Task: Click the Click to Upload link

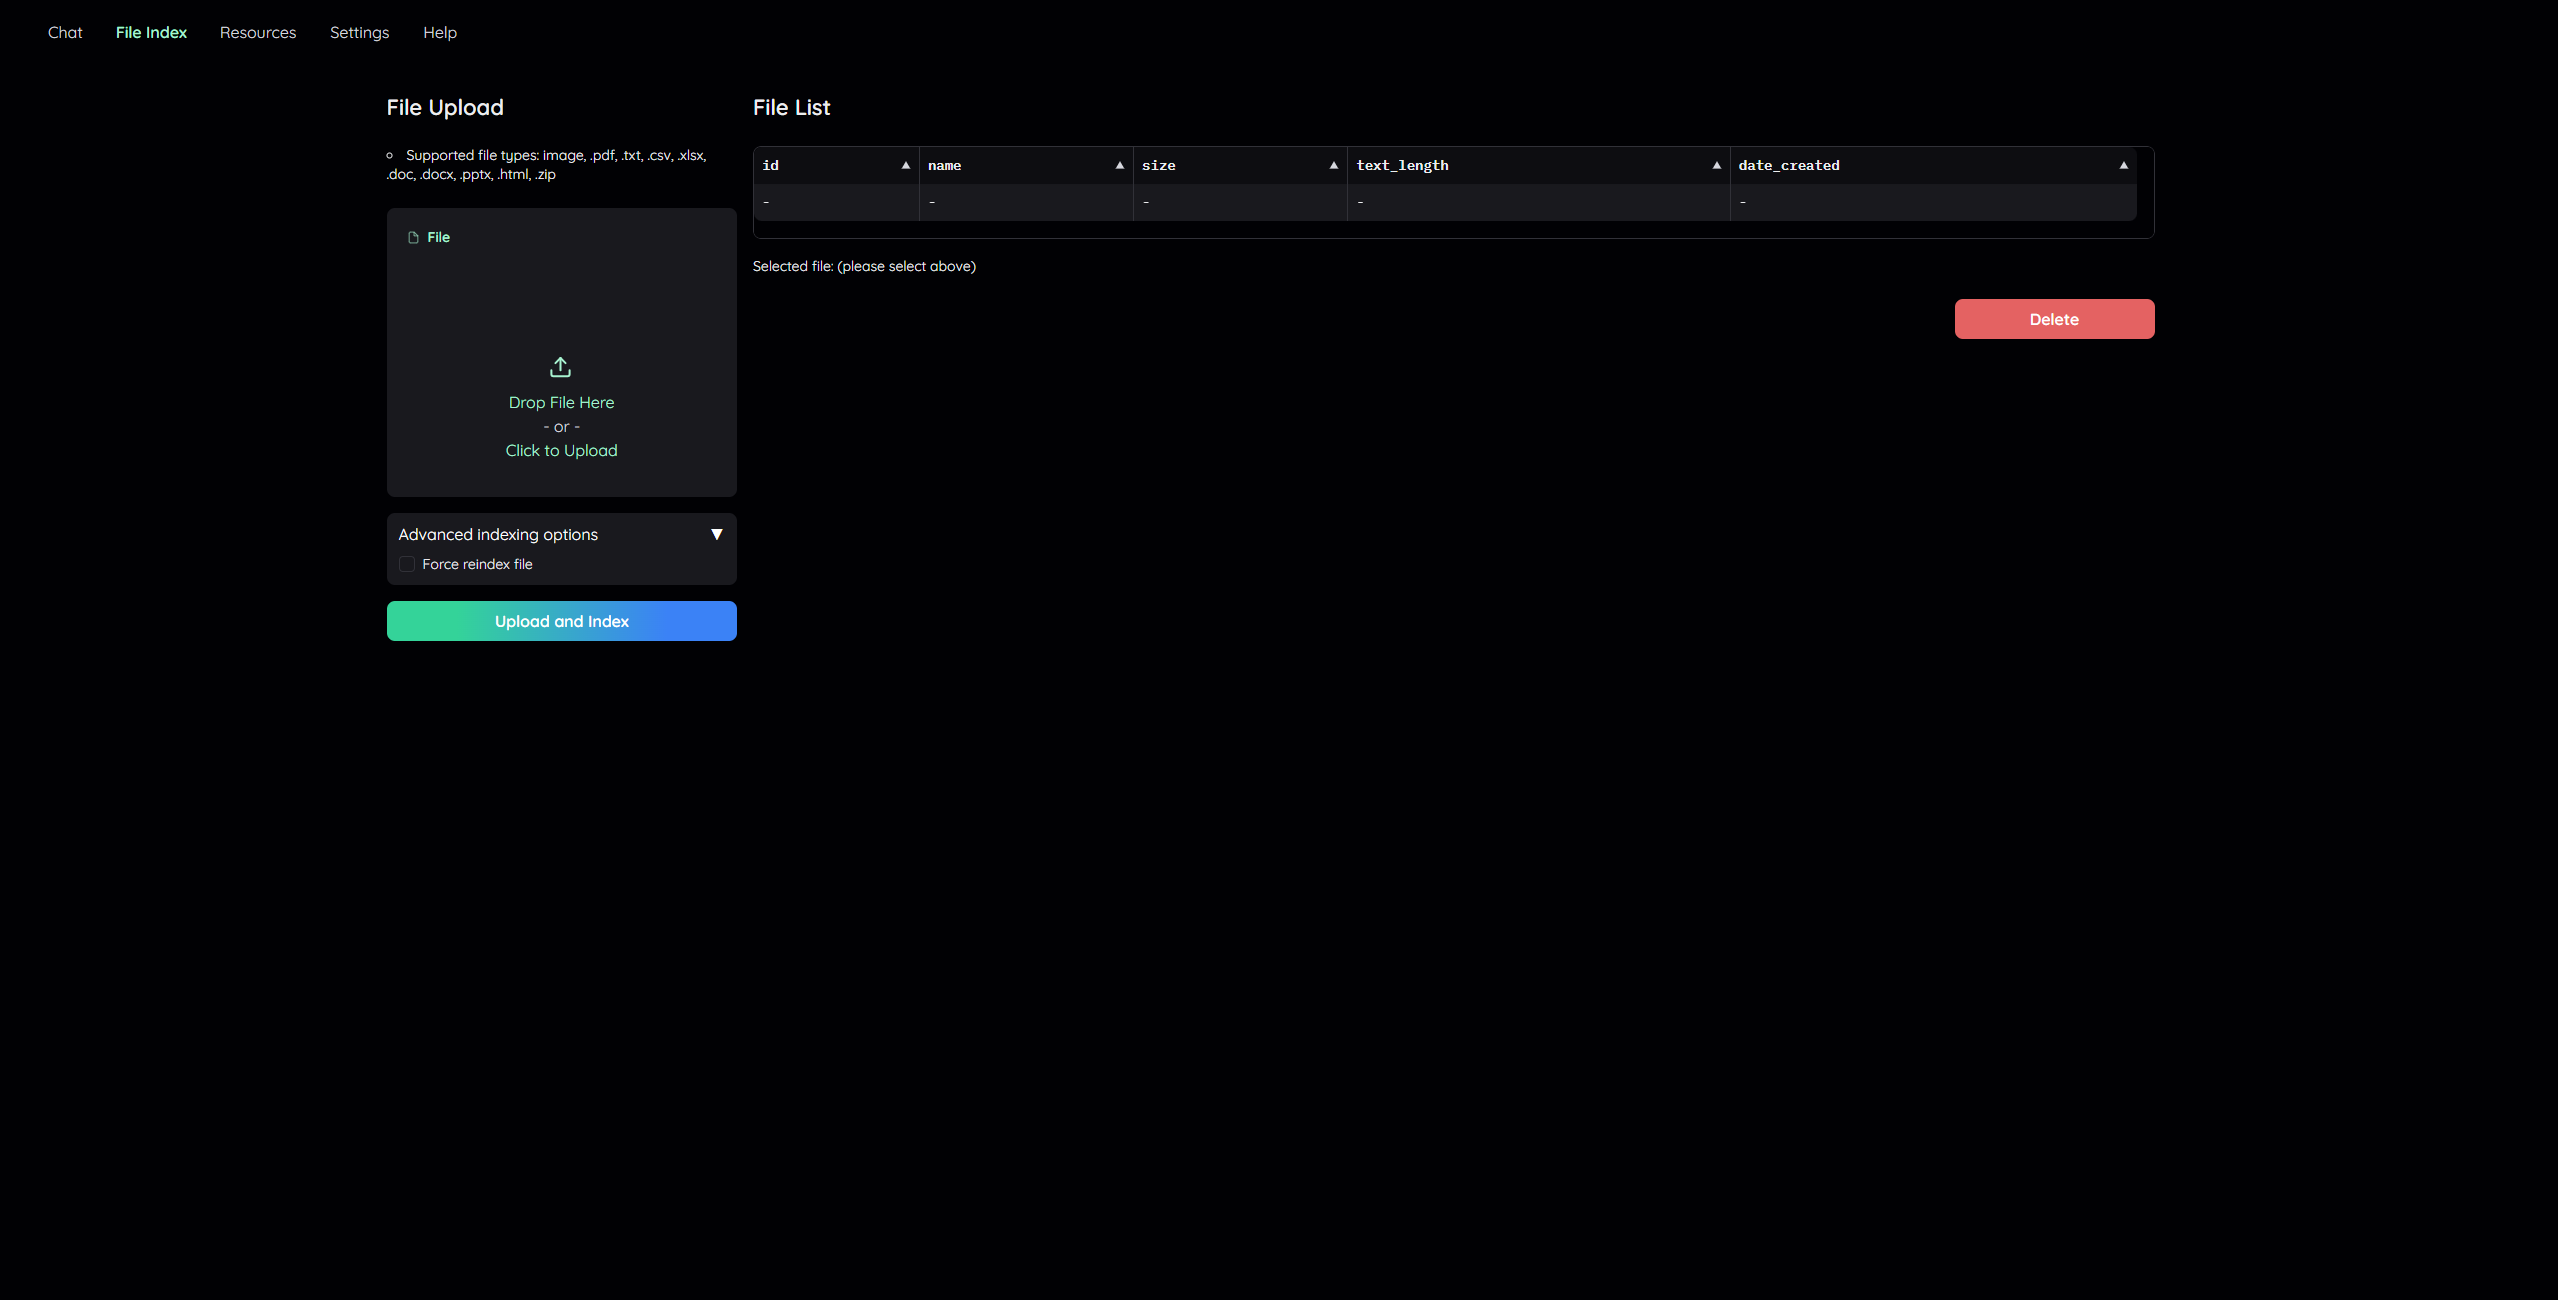Action: coord(561,450)
